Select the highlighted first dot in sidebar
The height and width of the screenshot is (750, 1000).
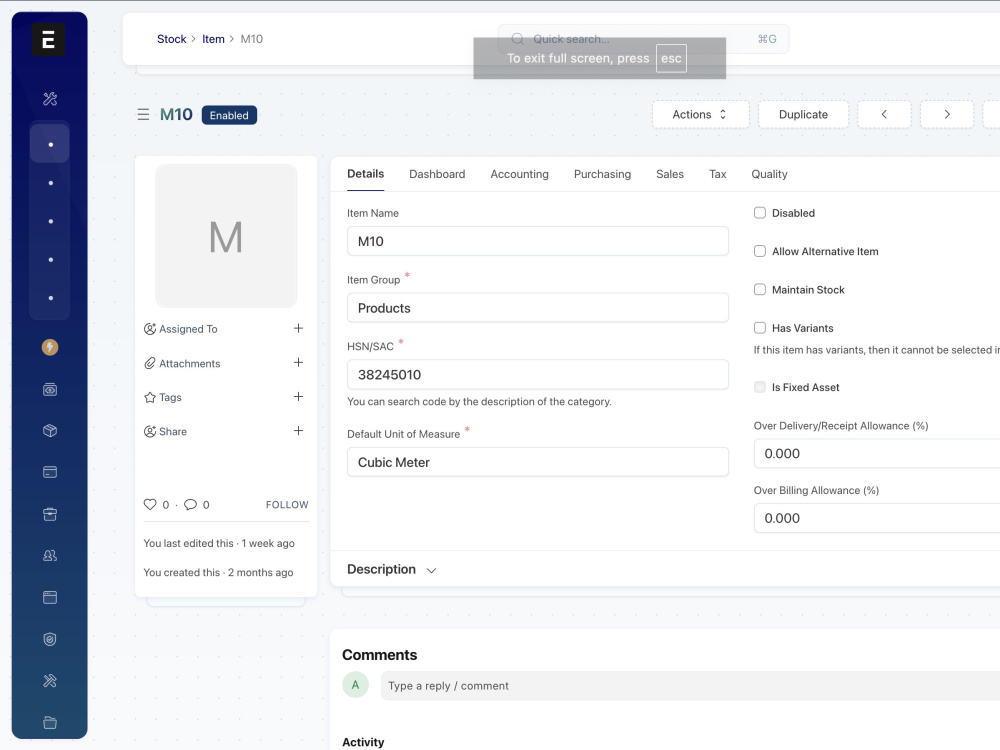click(50, 144)
